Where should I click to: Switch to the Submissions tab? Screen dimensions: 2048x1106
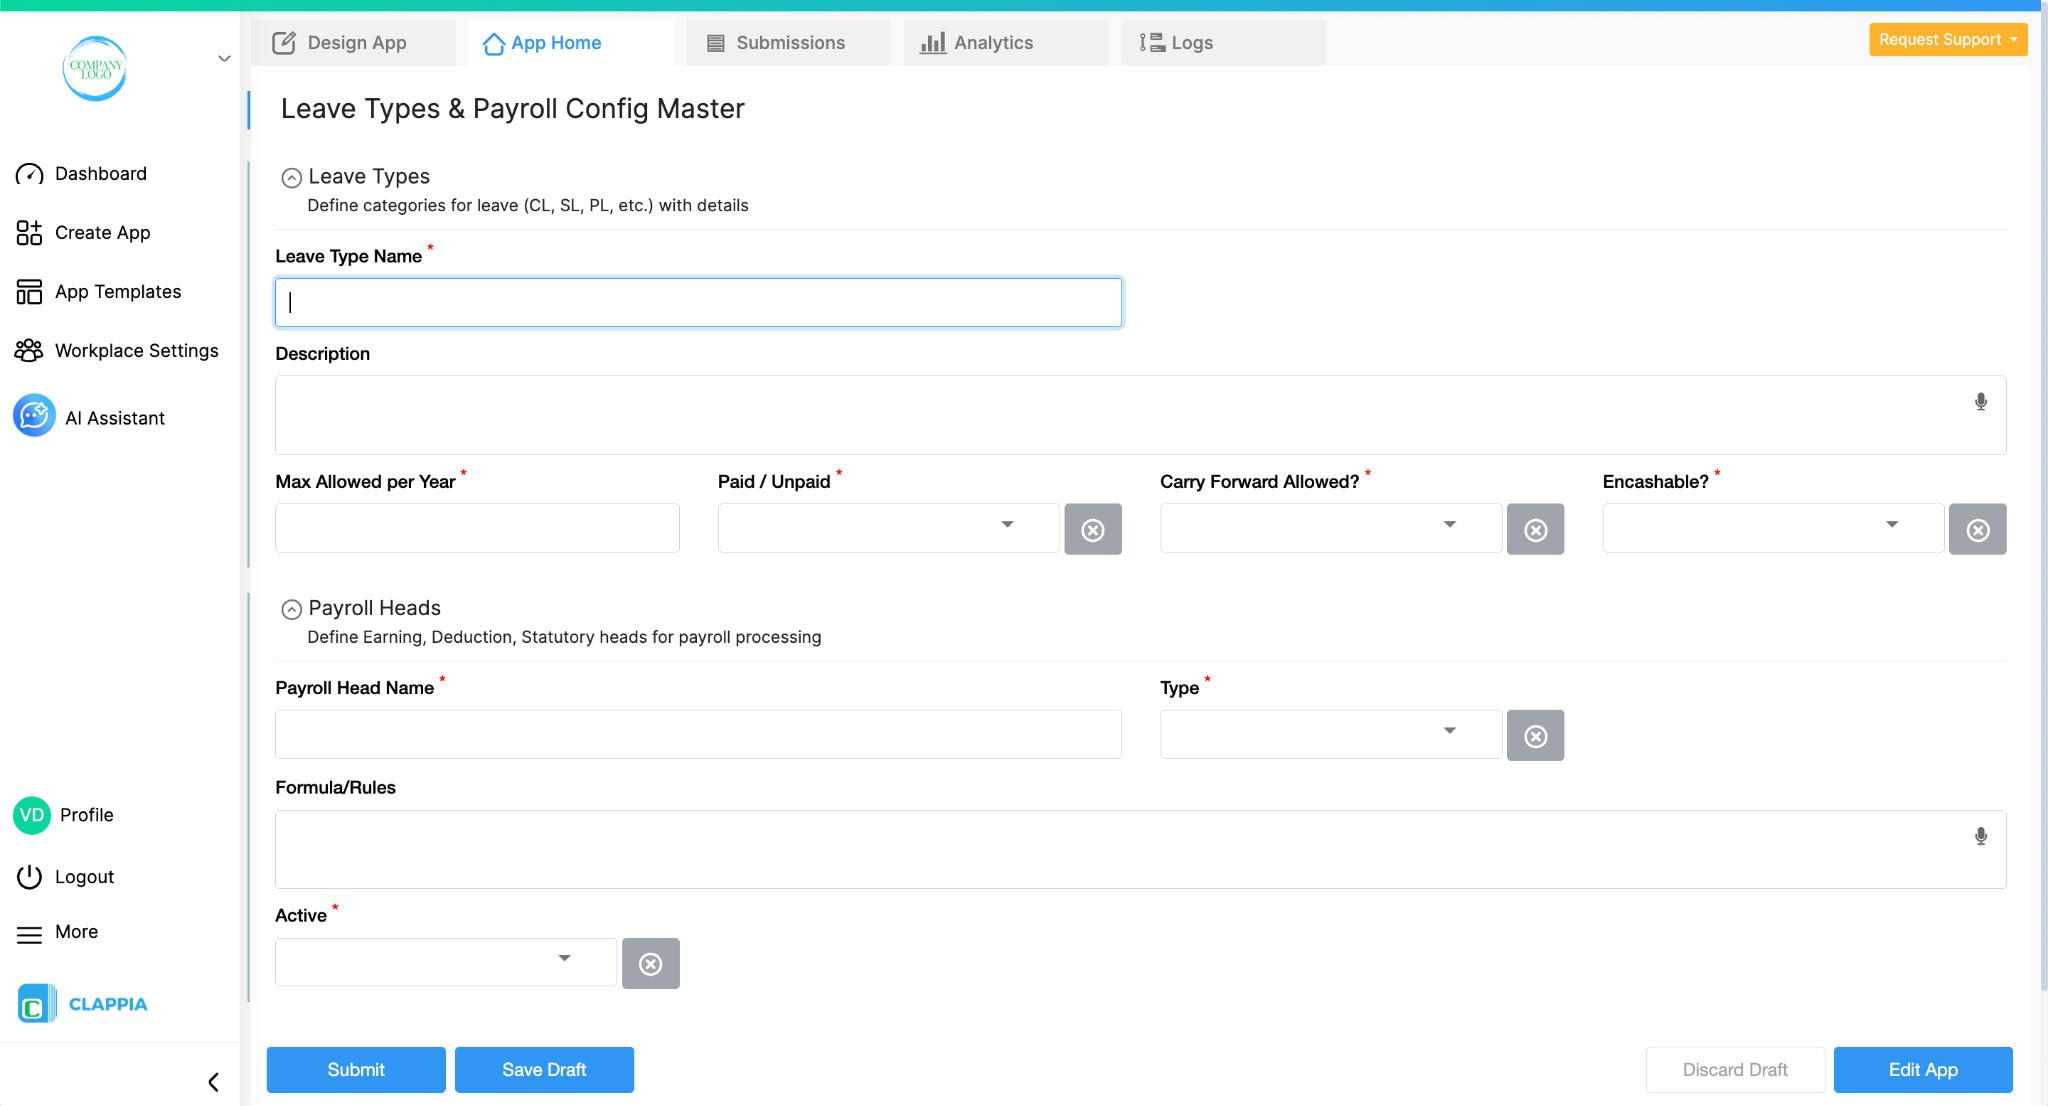(789, 42)
